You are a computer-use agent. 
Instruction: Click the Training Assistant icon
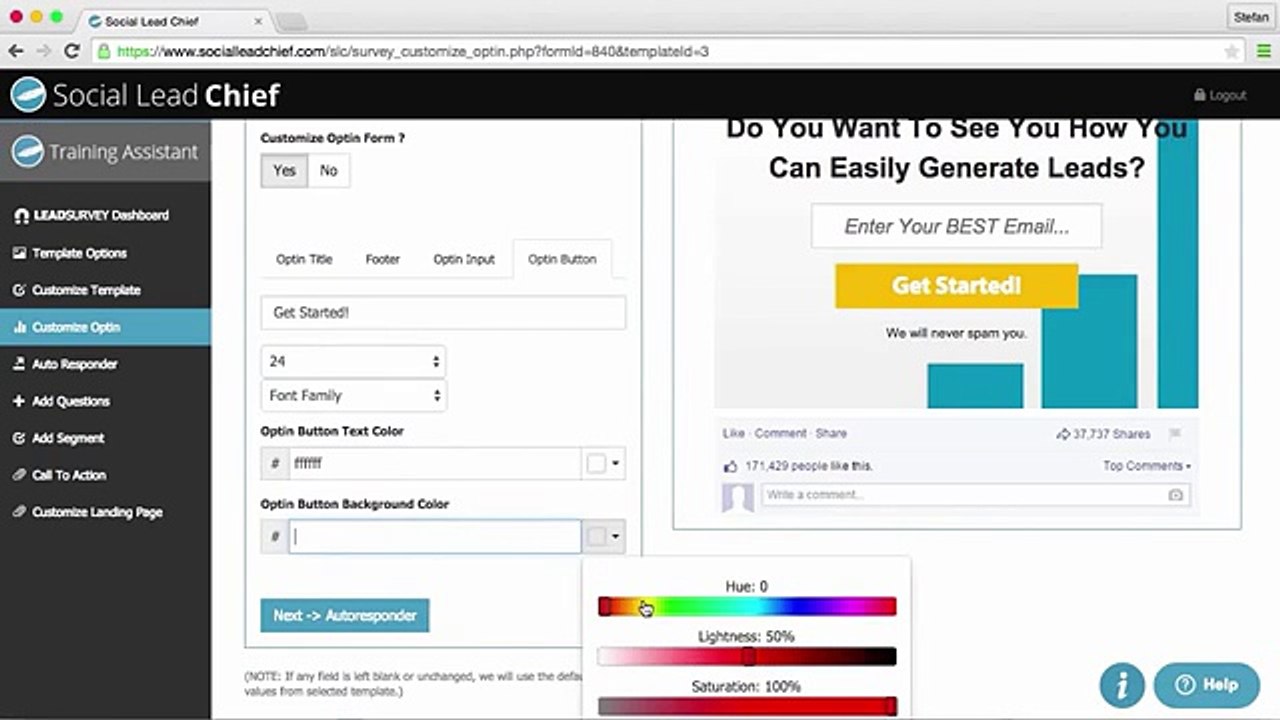[28, 152]
